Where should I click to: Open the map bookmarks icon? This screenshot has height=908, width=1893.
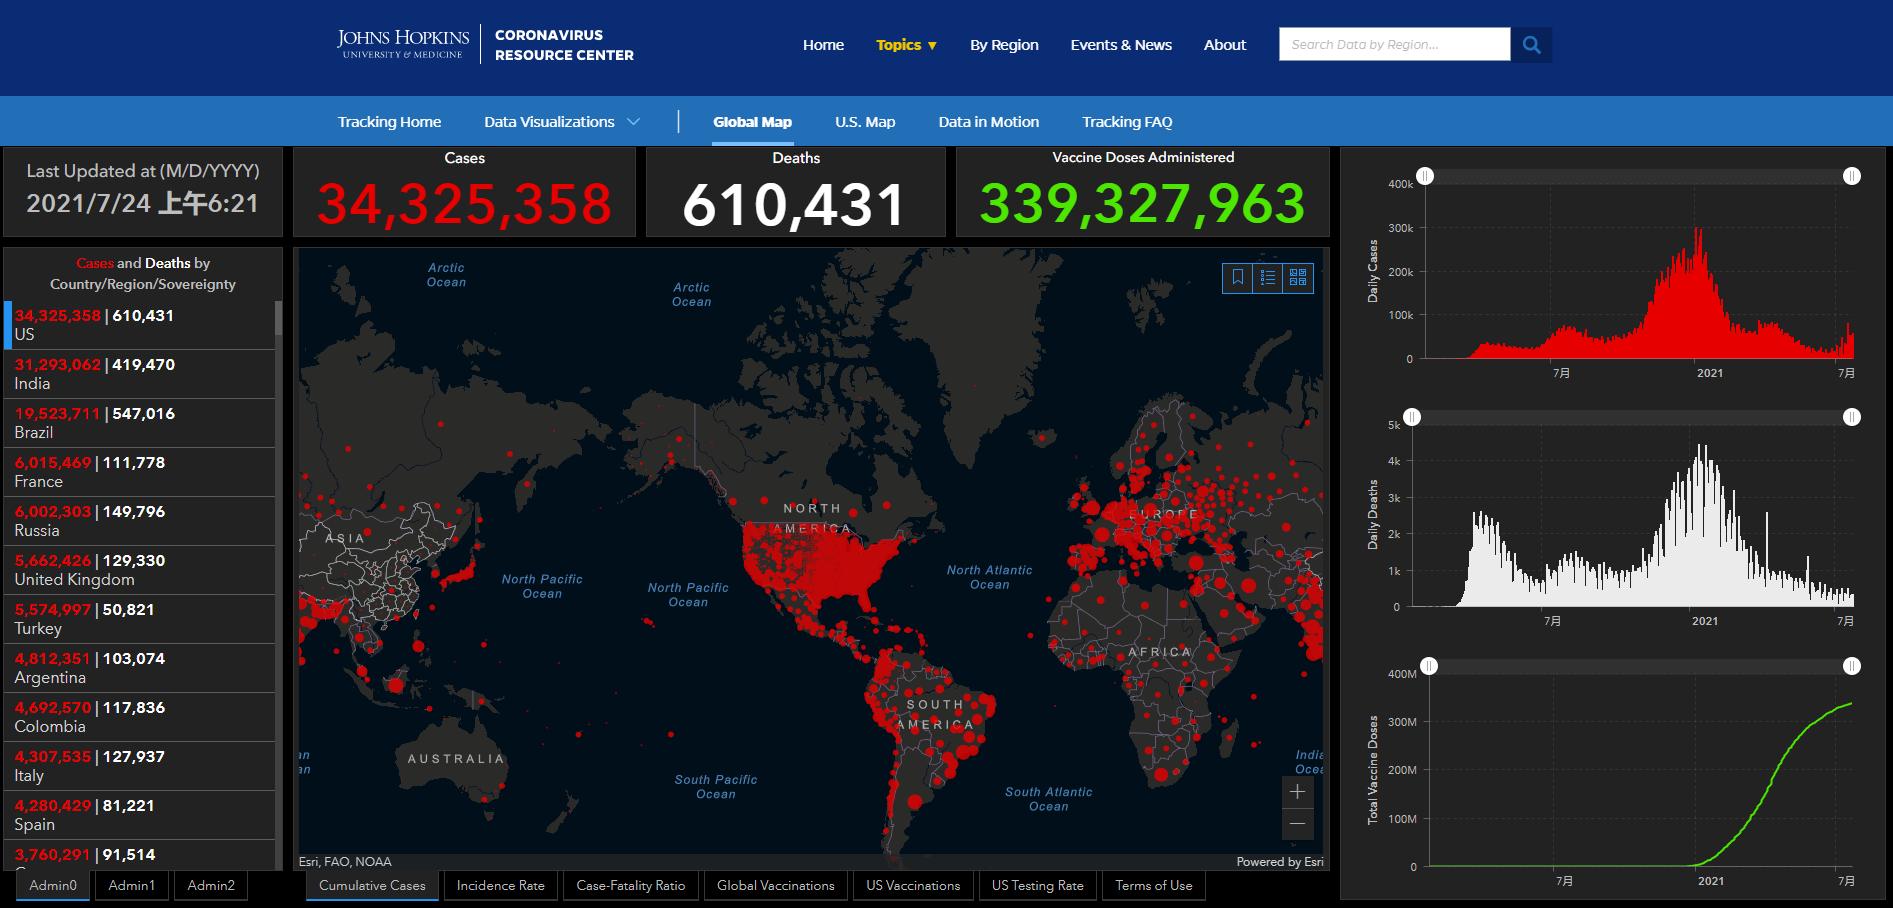click(1238, 278)
